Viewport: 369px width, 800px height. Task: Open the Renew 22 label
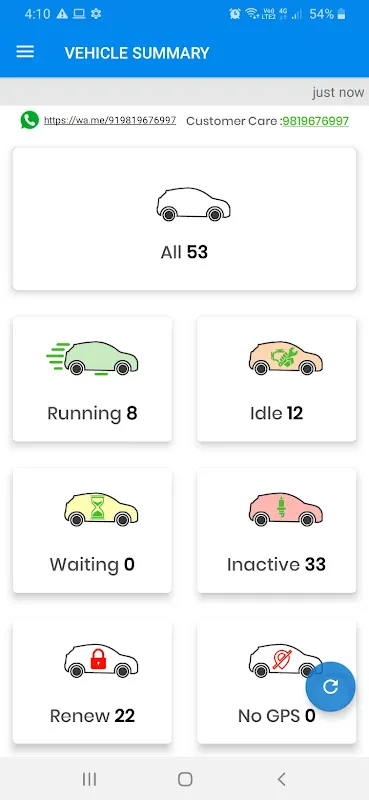92,716
